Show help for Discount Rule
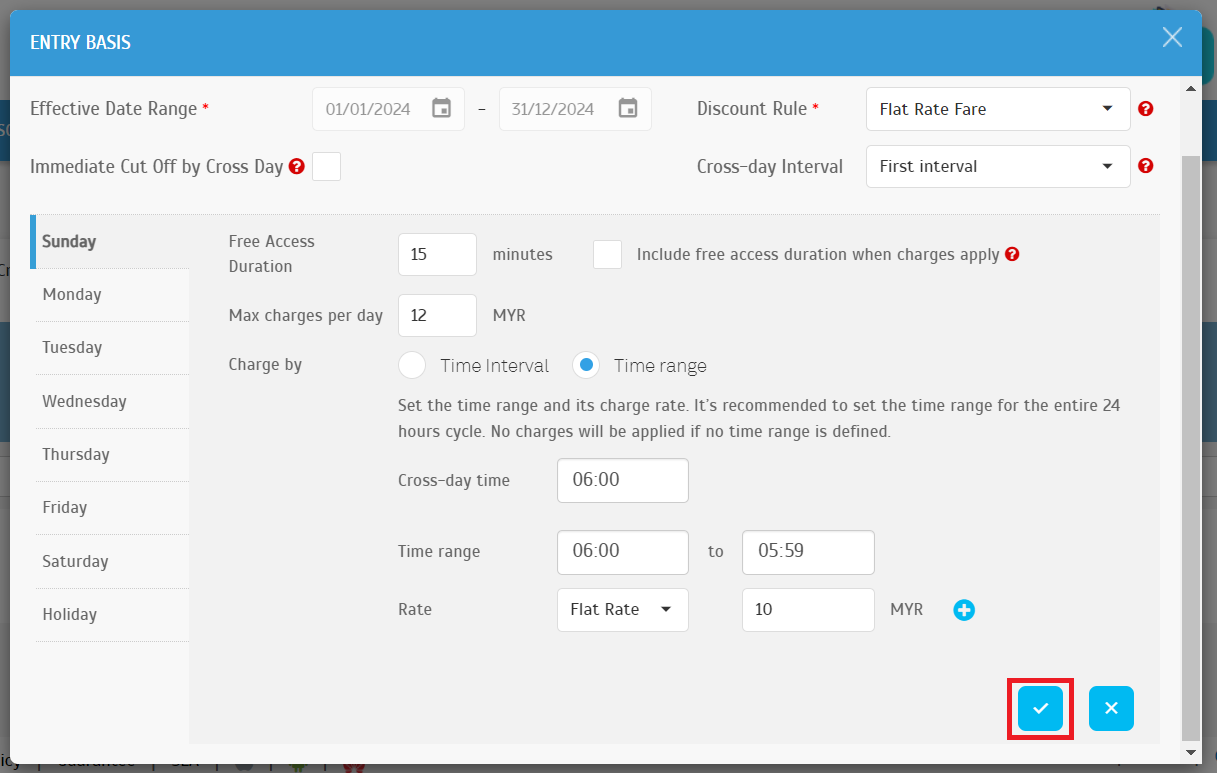The height and width of the screenshot is (773, 1217). (1146, 109)
